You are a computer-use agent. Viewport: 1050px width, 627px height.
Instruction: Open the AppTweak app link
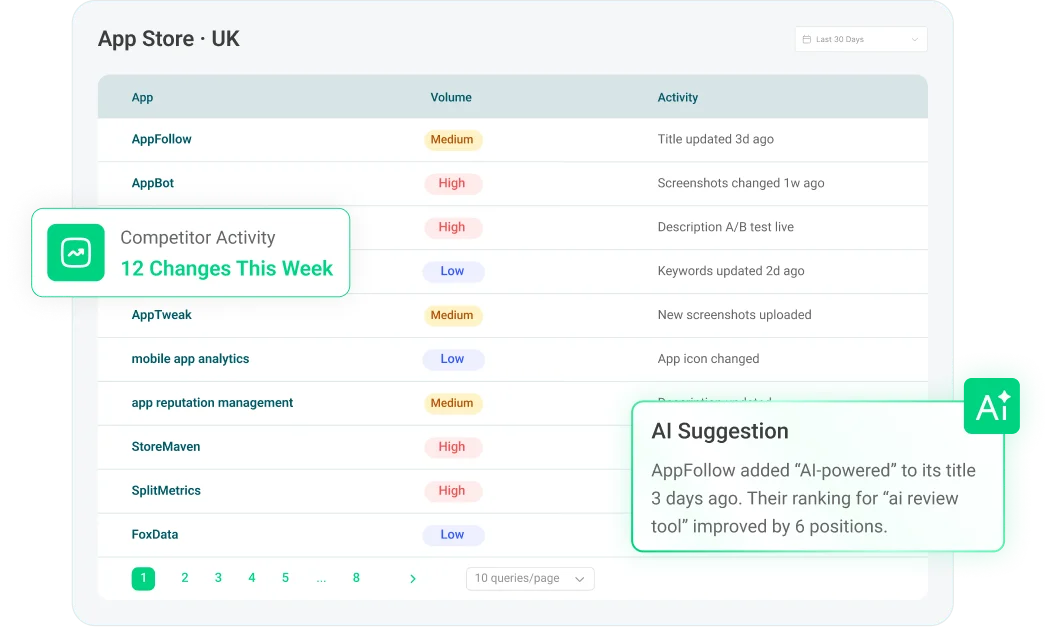(161, 315)
